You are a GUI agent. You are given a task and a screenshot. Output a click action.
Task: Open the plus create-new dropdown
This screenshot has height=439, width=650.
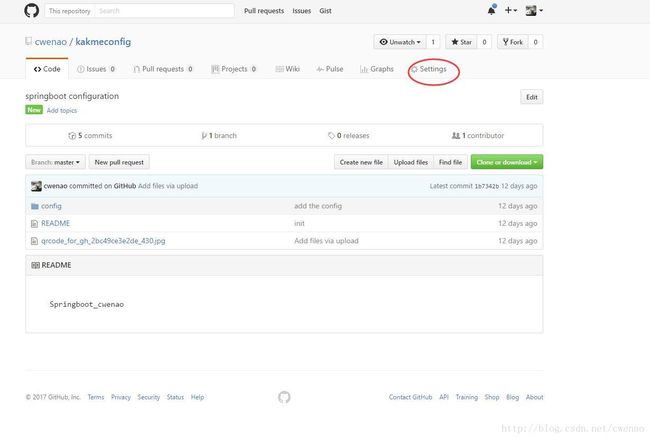(511, 11)
